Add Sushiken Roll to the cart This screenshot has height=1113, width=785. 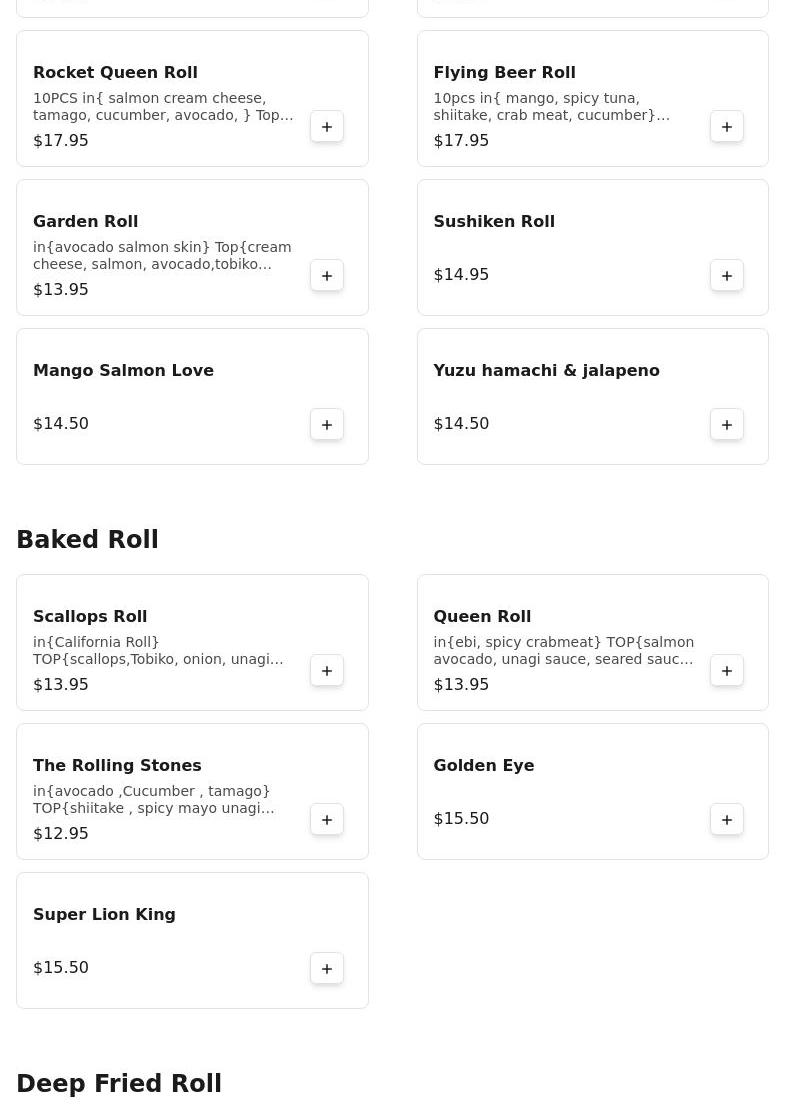pyautogui.click(x=727, y=276)
